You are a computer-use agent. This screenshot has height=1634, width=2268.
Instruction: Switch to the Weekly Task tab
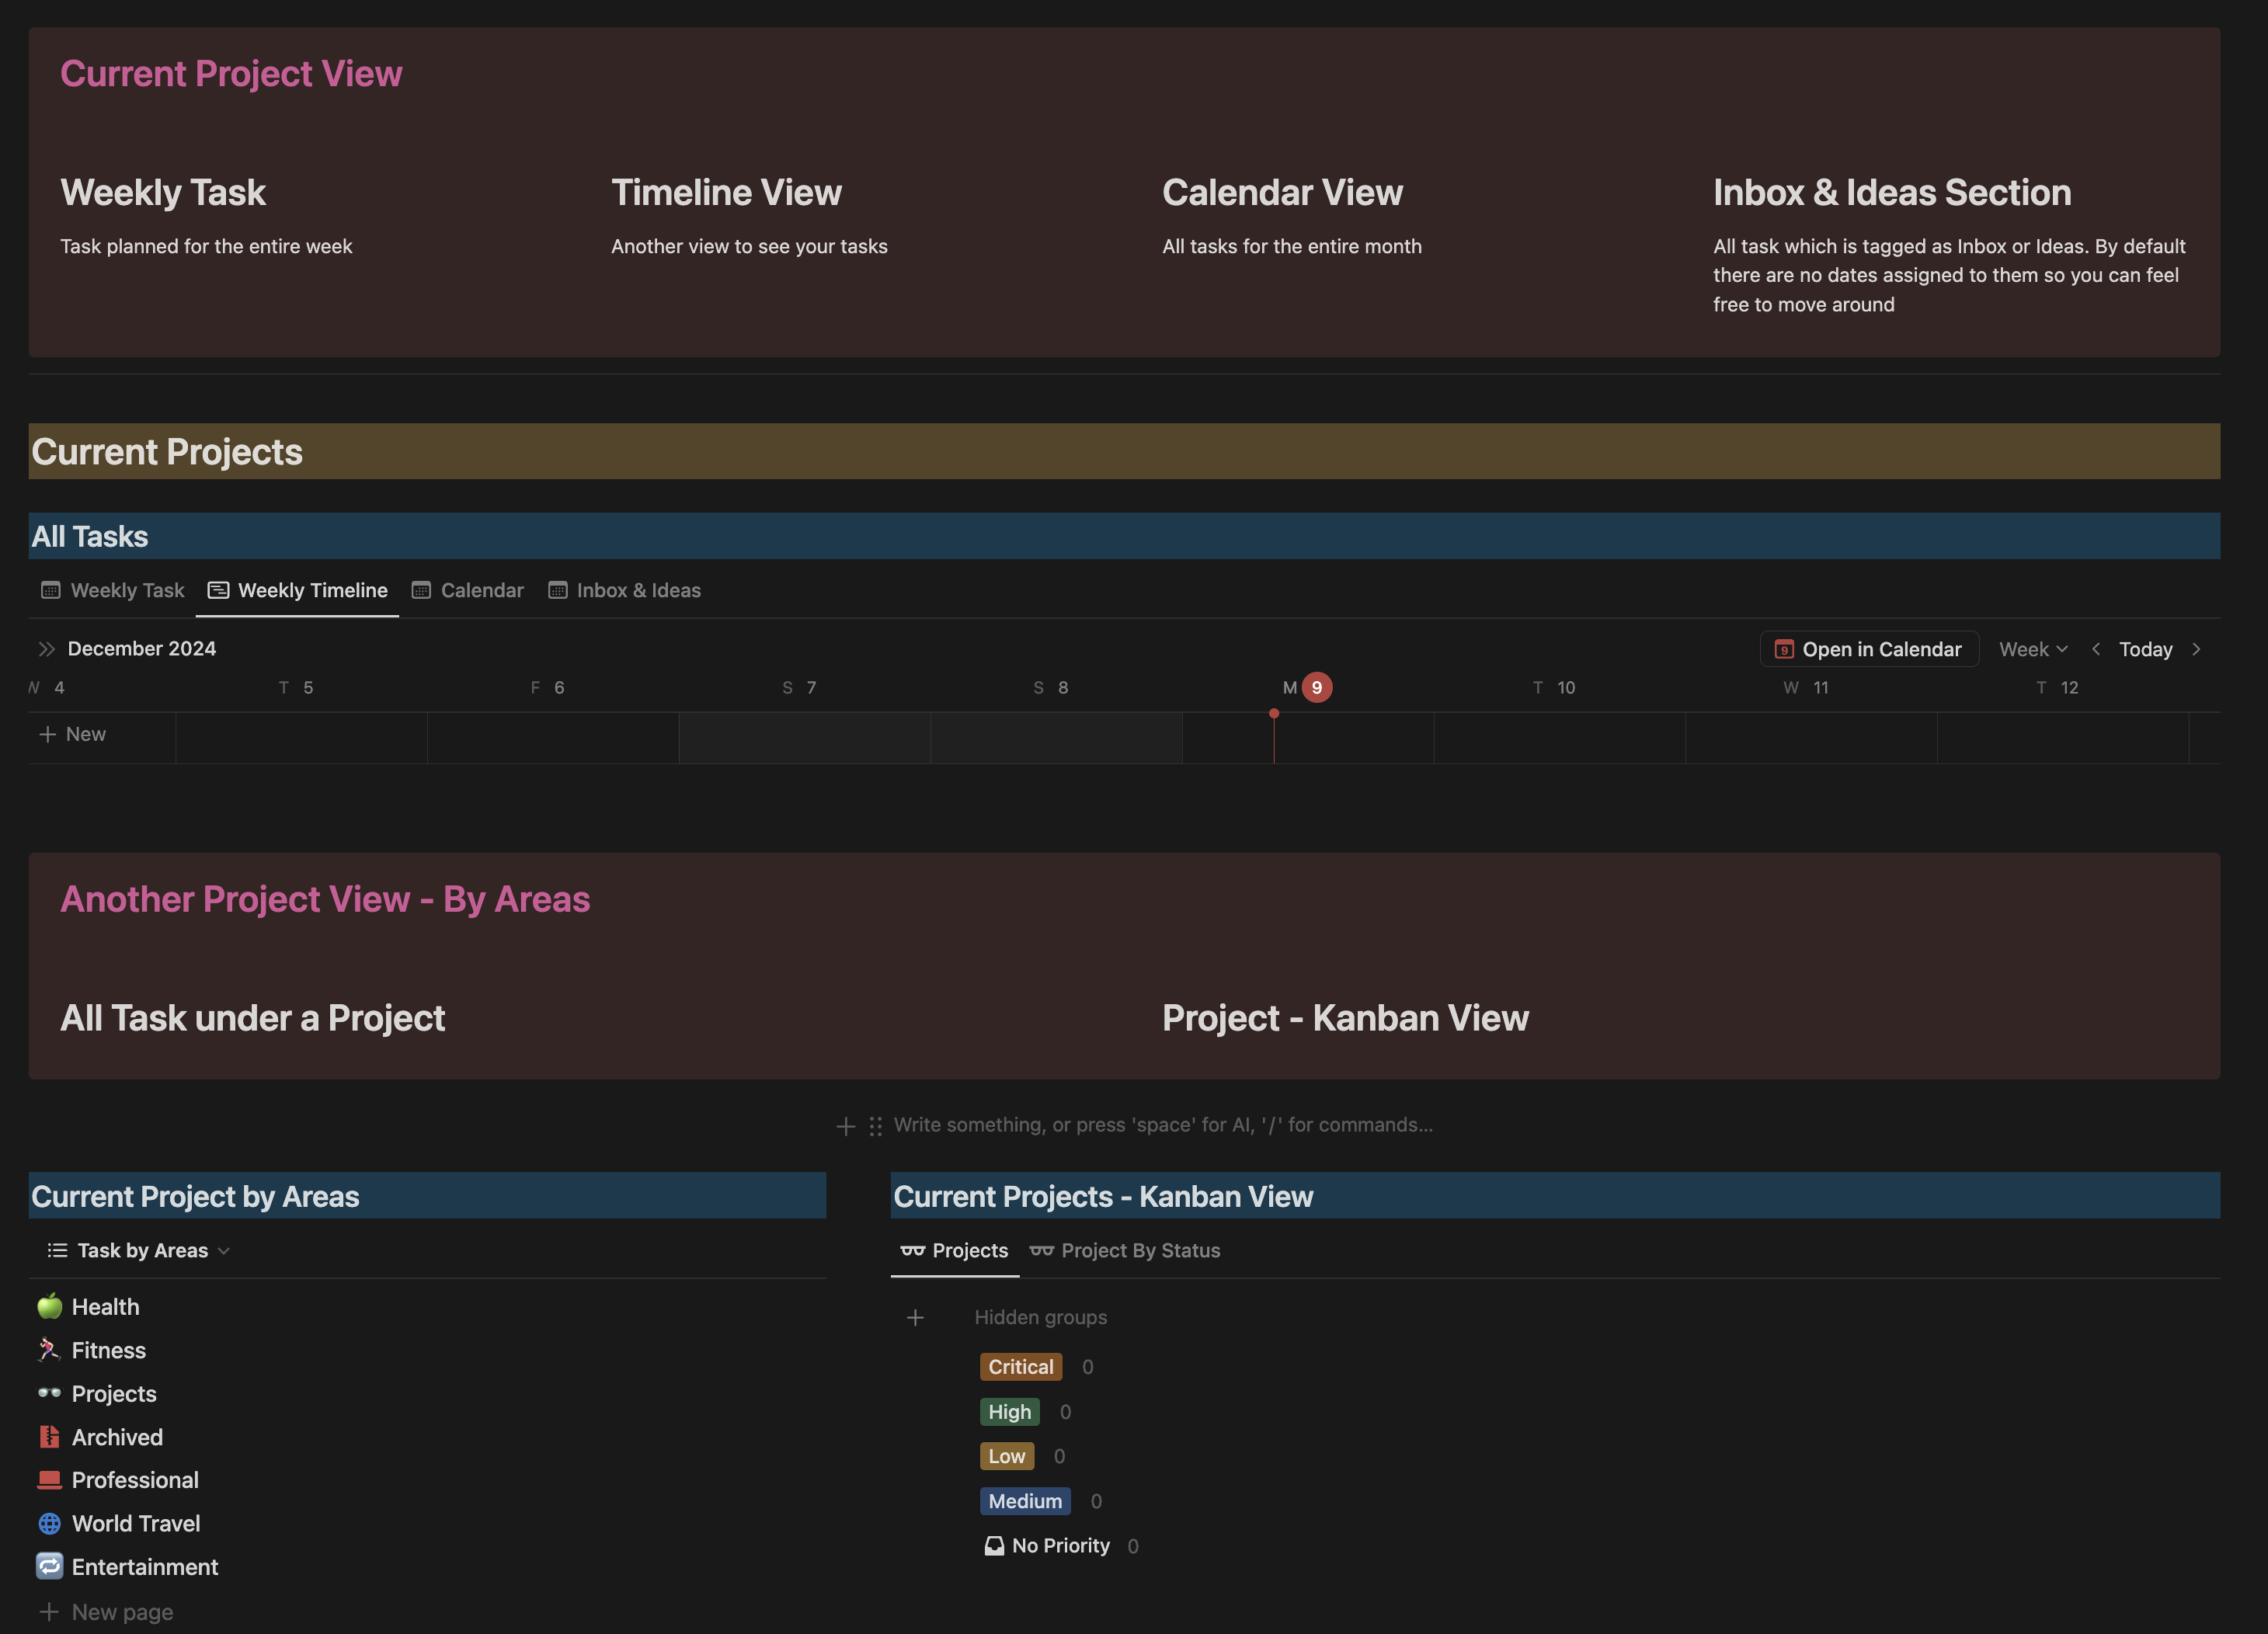point(113,590)
